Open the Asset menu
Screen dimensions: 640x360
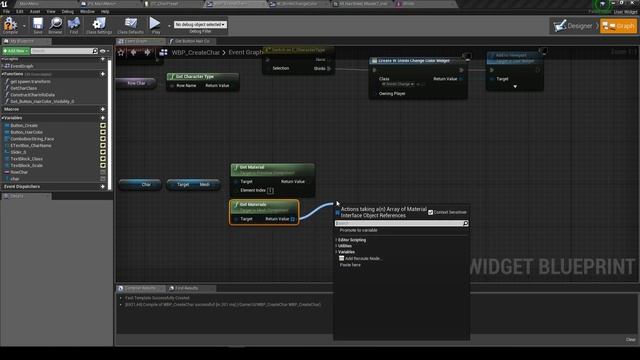[35, 11]
